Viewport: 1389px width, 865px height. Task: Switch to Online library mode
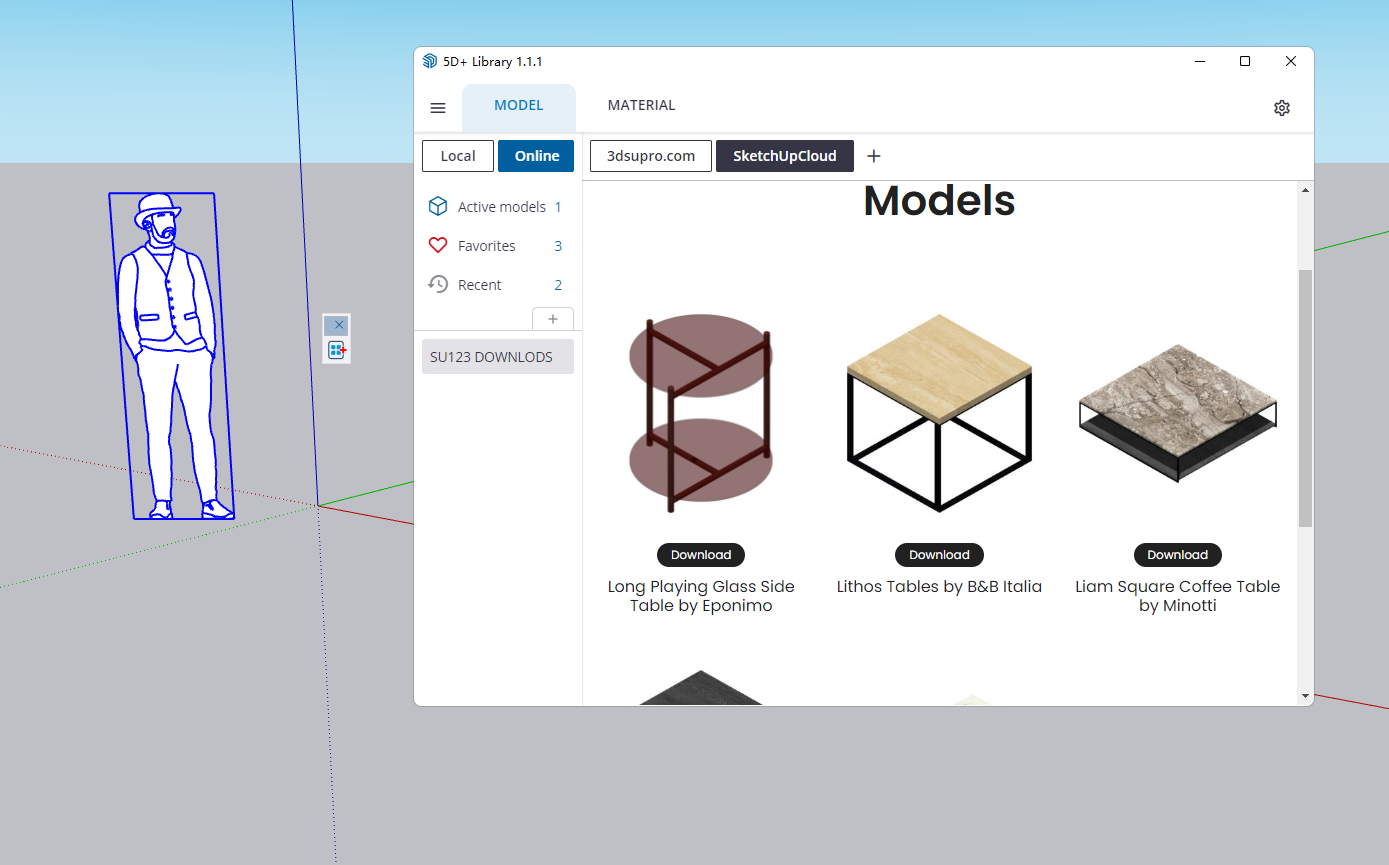[x=536, y=156]
